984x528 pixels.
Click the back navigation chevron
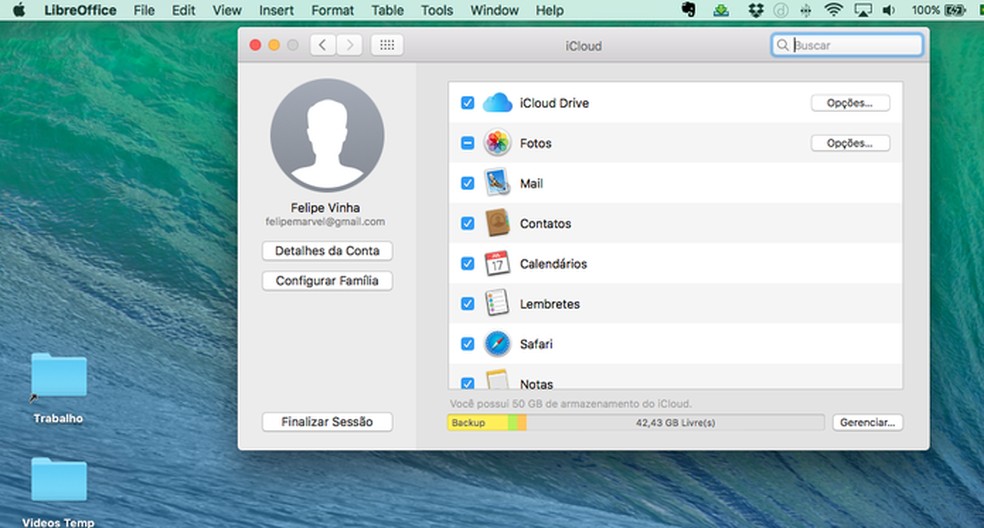tap(323, 45)
